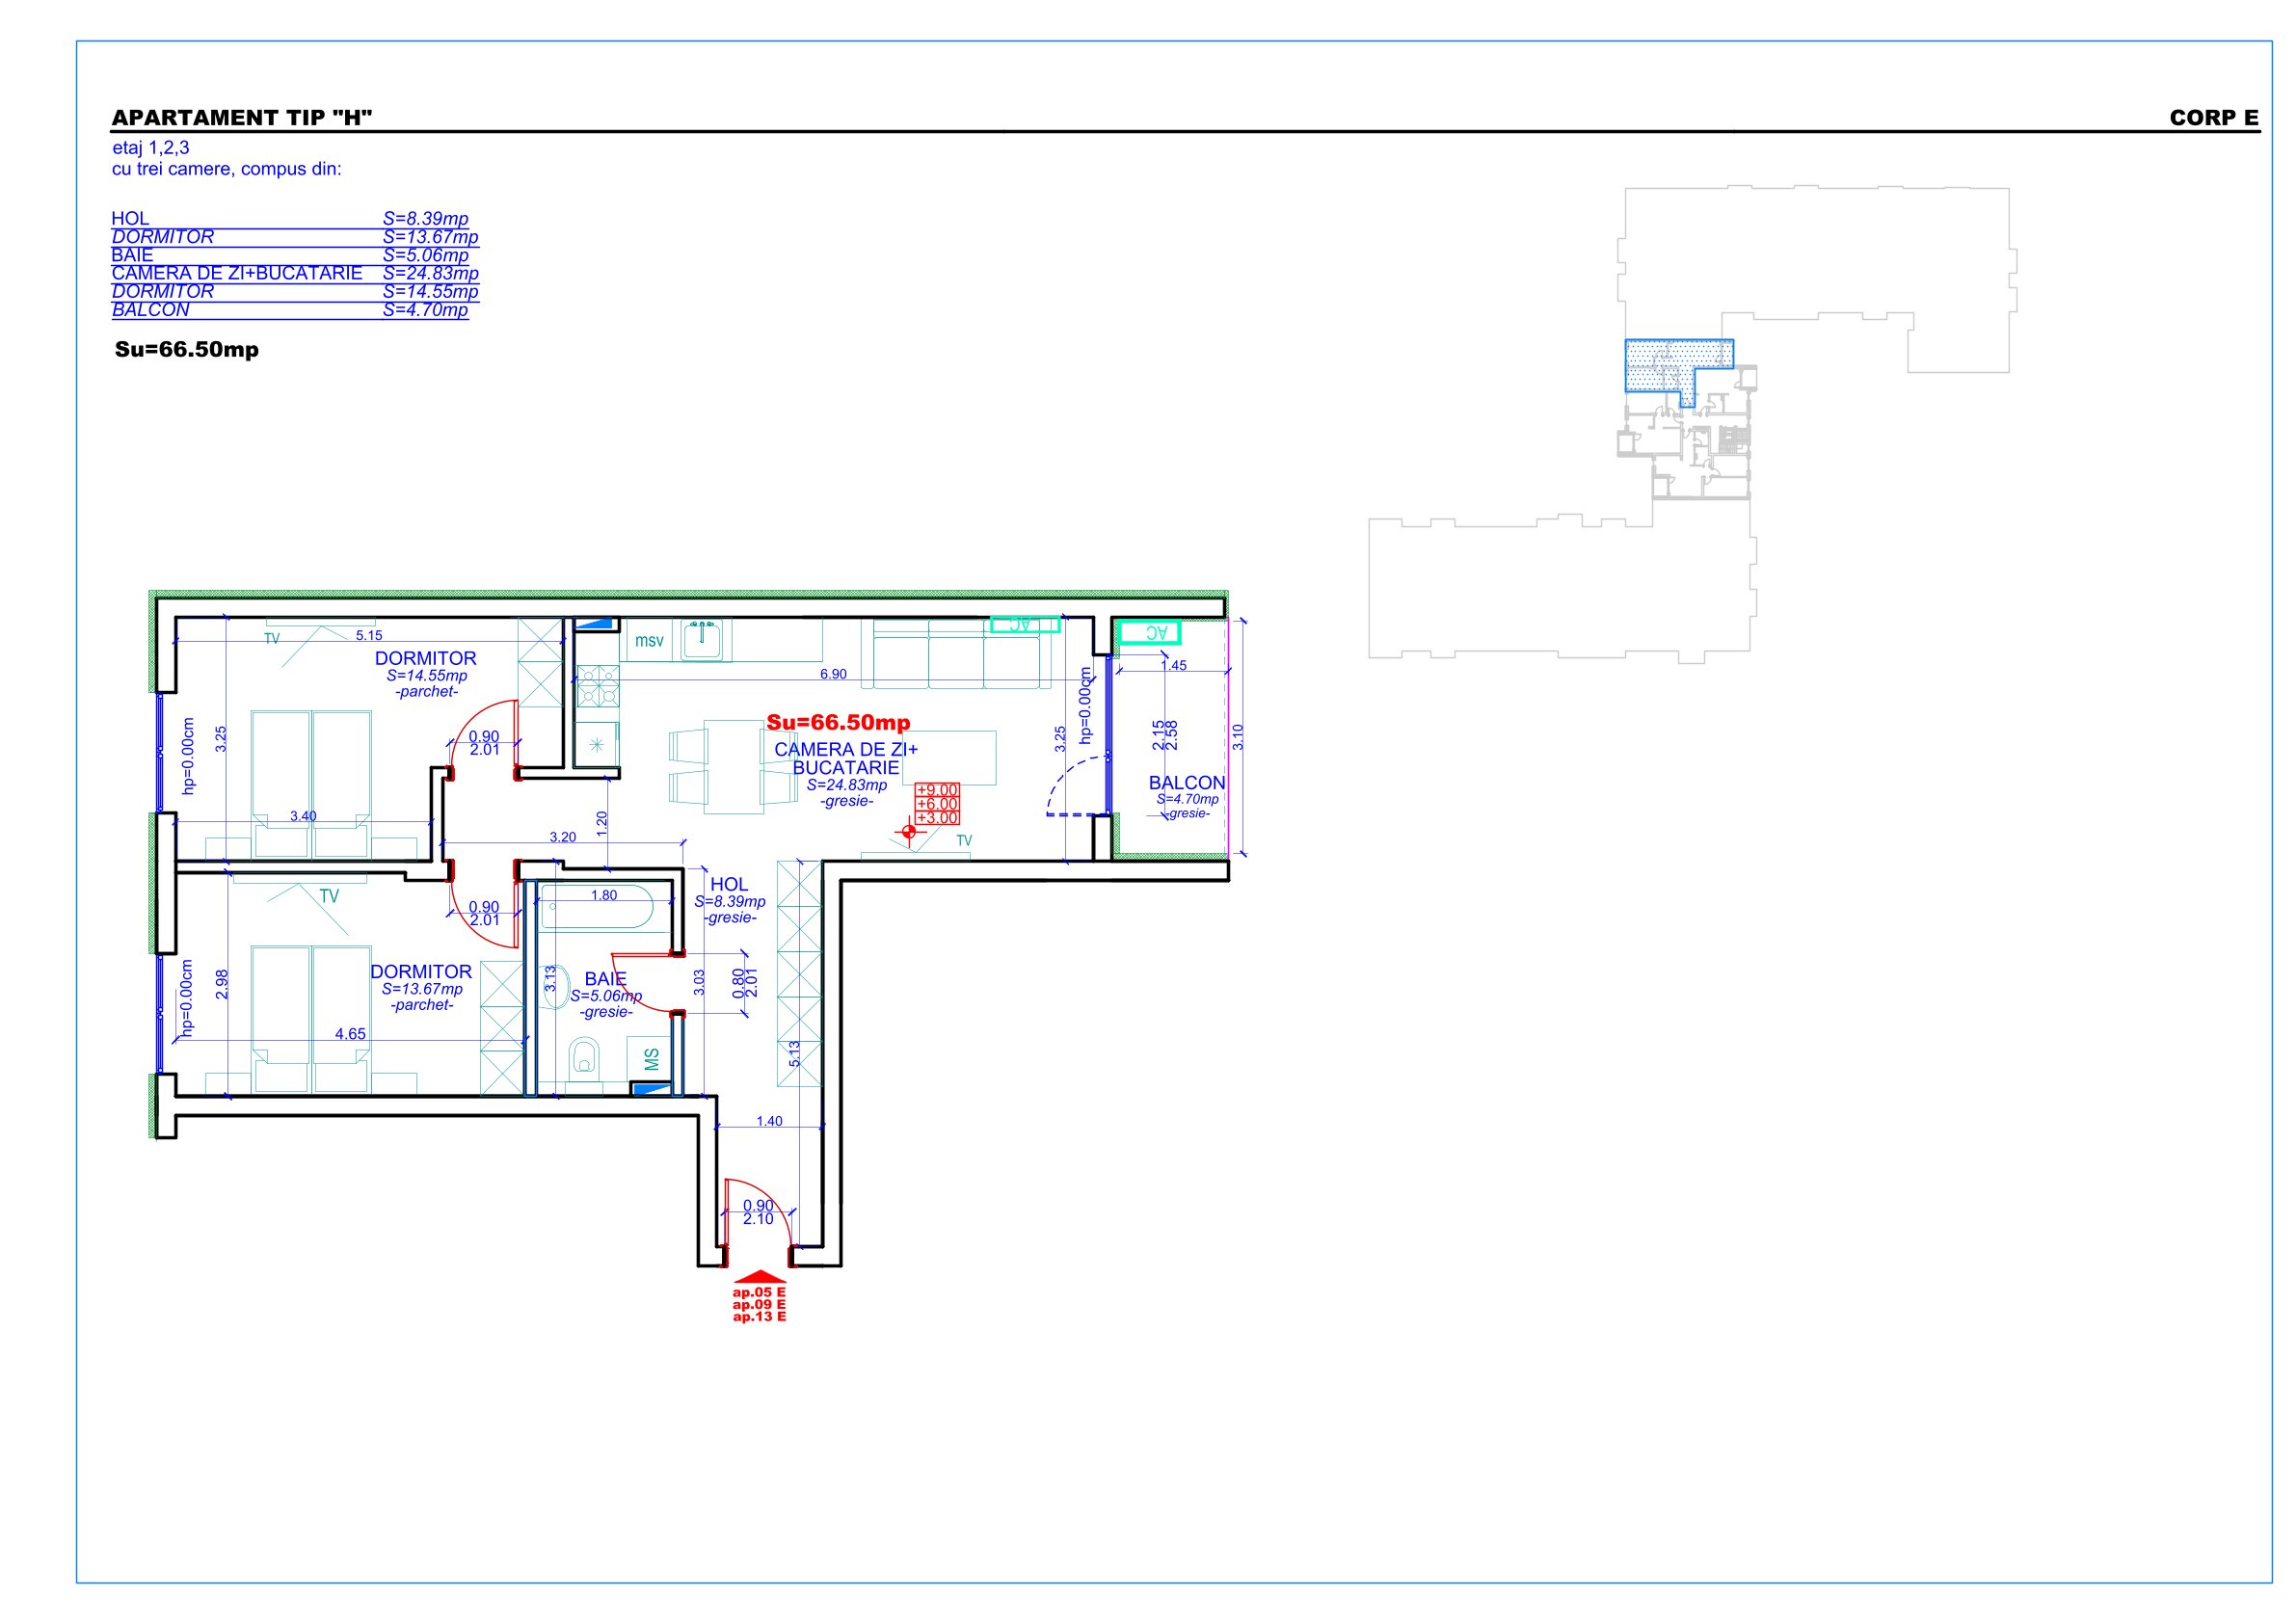Click the toilet symbol in the bathroom
Screen dimensions: 2296x1623
pos(584,1056)
